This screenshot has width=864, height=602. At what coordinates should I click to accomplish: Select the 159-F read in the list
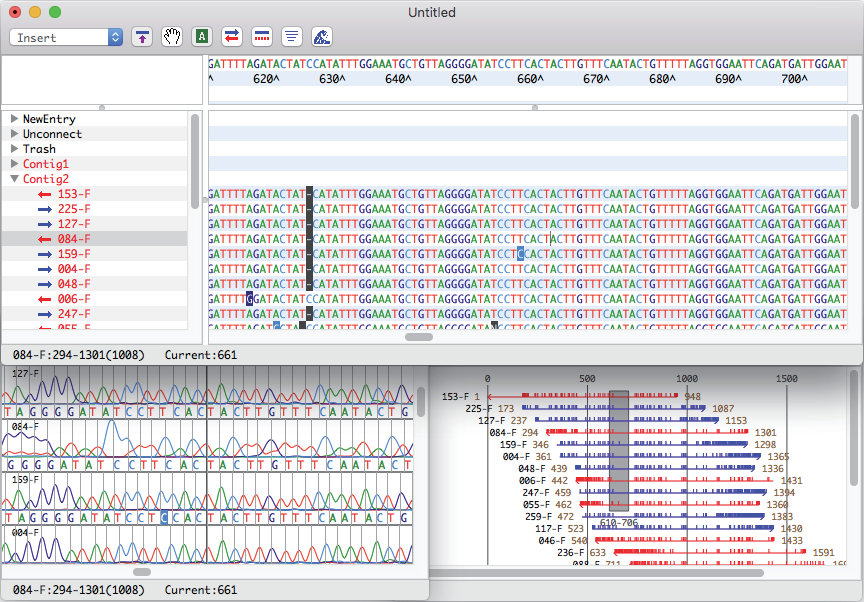point(74,254)
